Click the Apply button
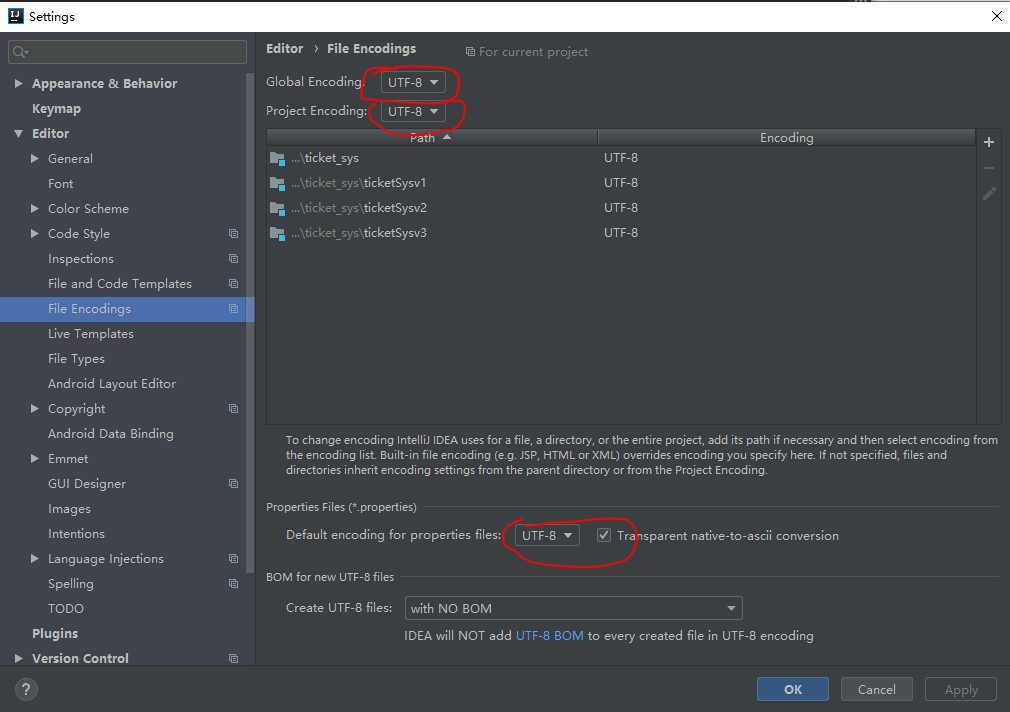Image resolution: width=1010 pixels, height=712 pixels. (x=961, y=689)
